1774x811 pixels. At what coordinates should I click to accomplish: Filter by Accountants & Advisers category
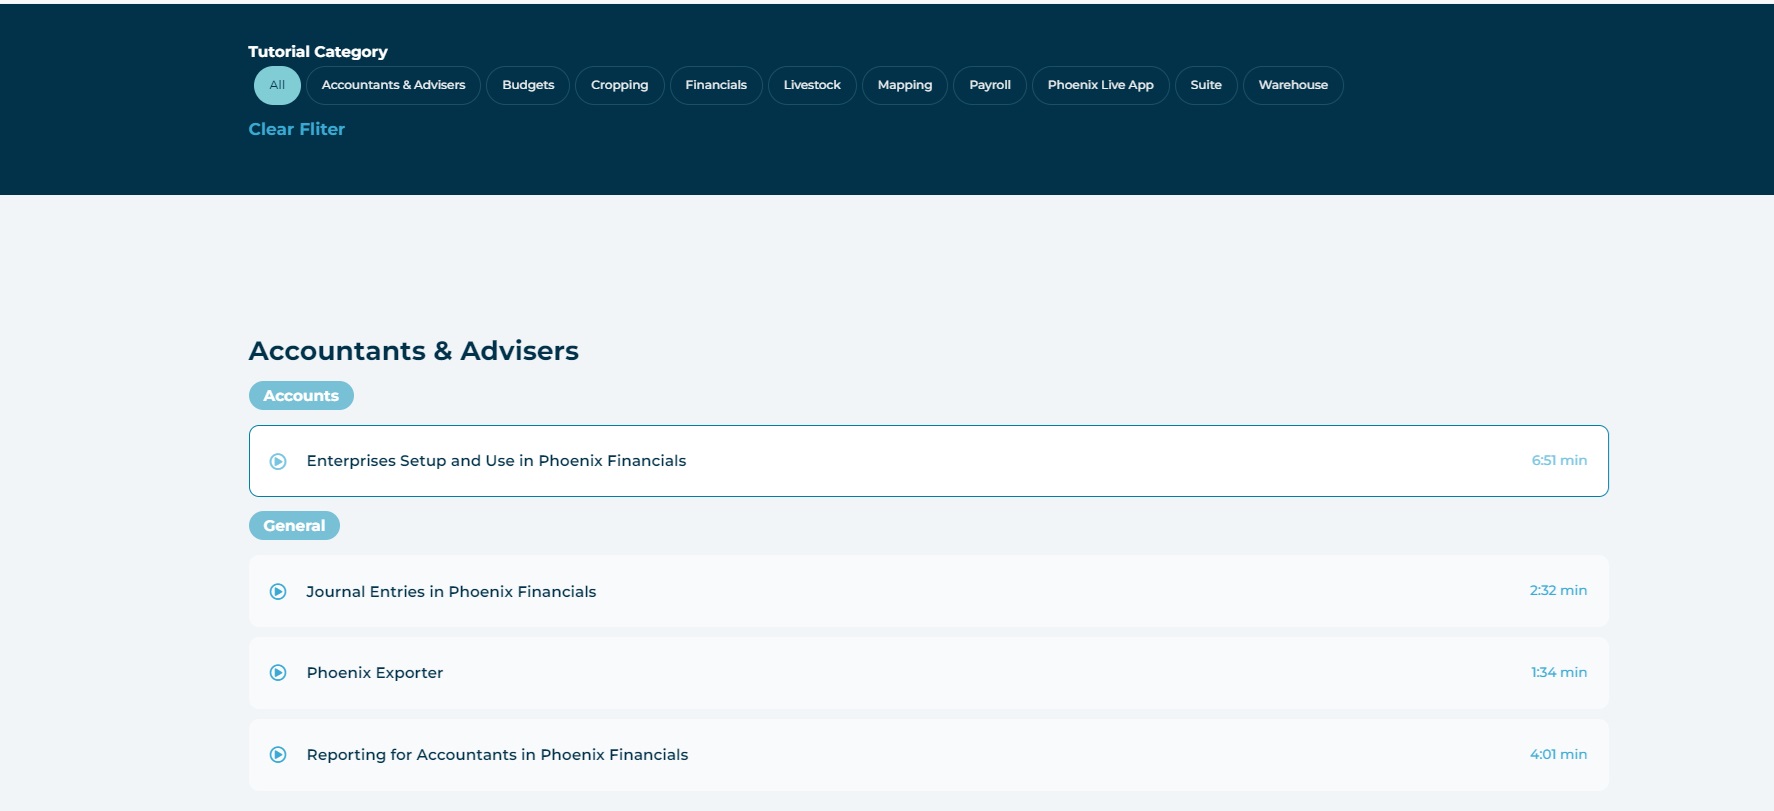click(x=393, y=85)
